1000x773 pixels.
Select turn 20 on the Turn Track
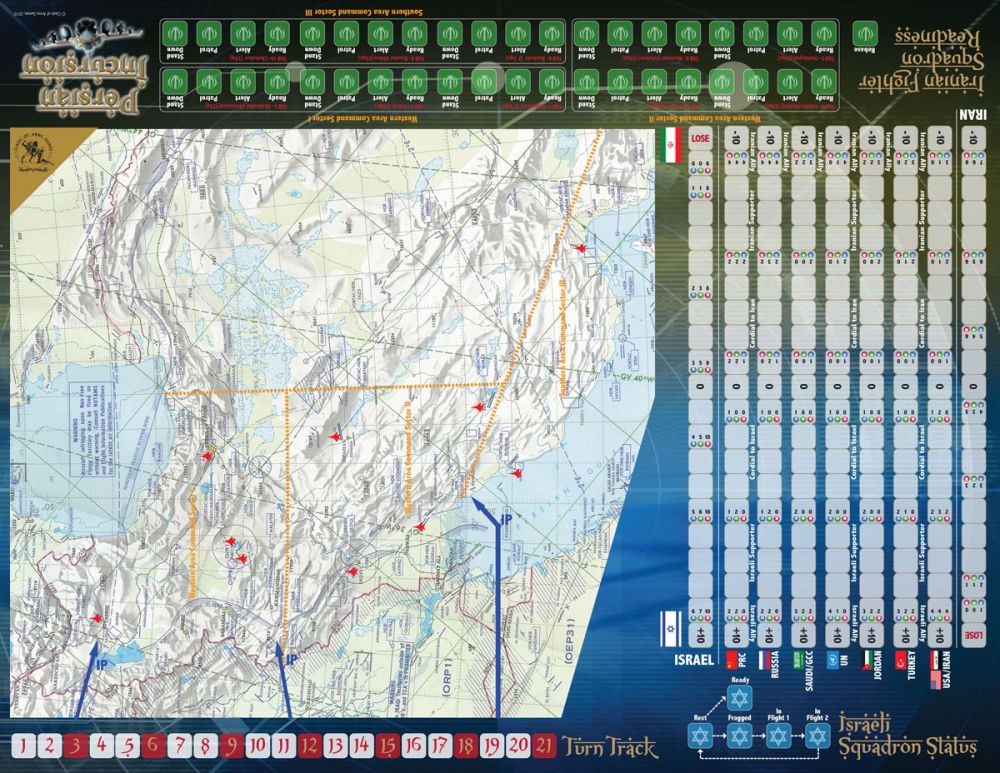click(518, 746)
